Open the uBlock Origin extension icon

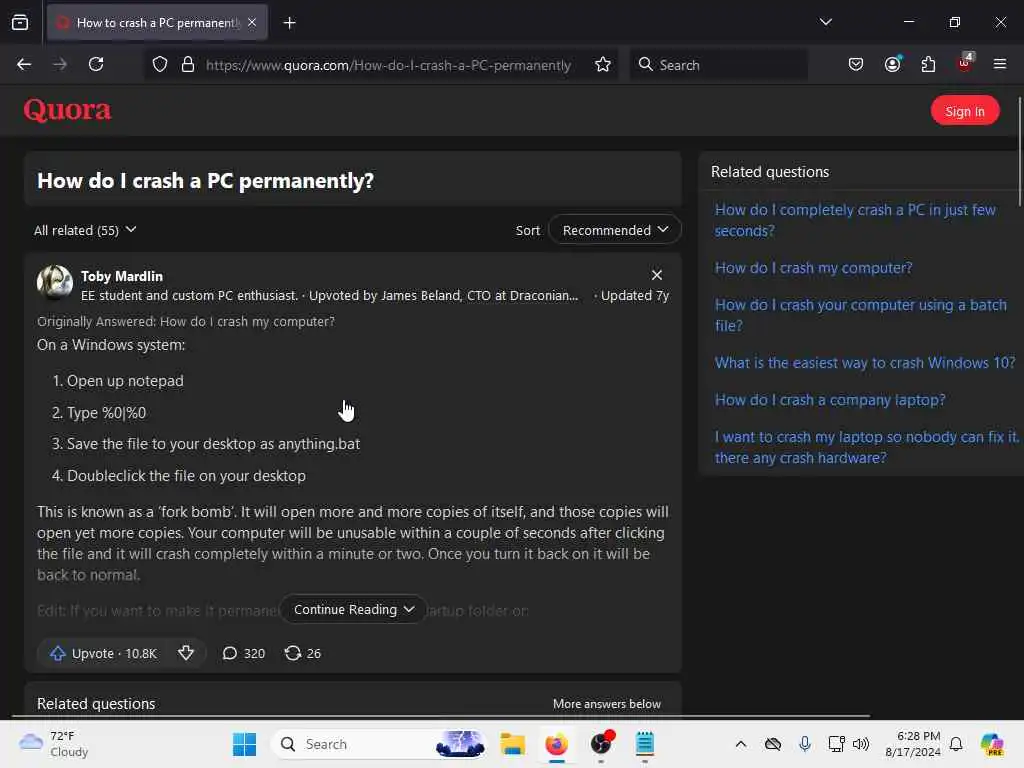(x=965, y=63)
